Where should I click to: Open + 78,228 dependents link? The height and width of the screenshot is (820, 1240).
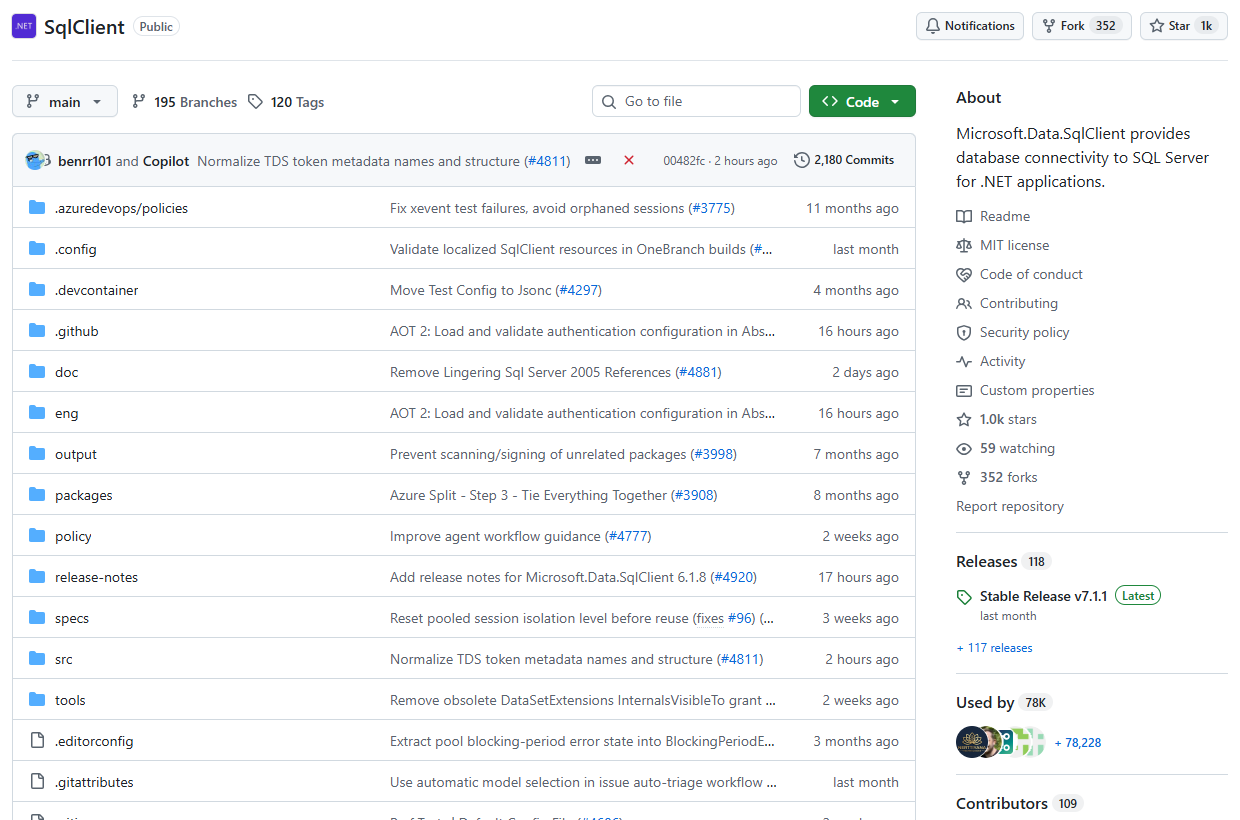(x=1078, y=743)
